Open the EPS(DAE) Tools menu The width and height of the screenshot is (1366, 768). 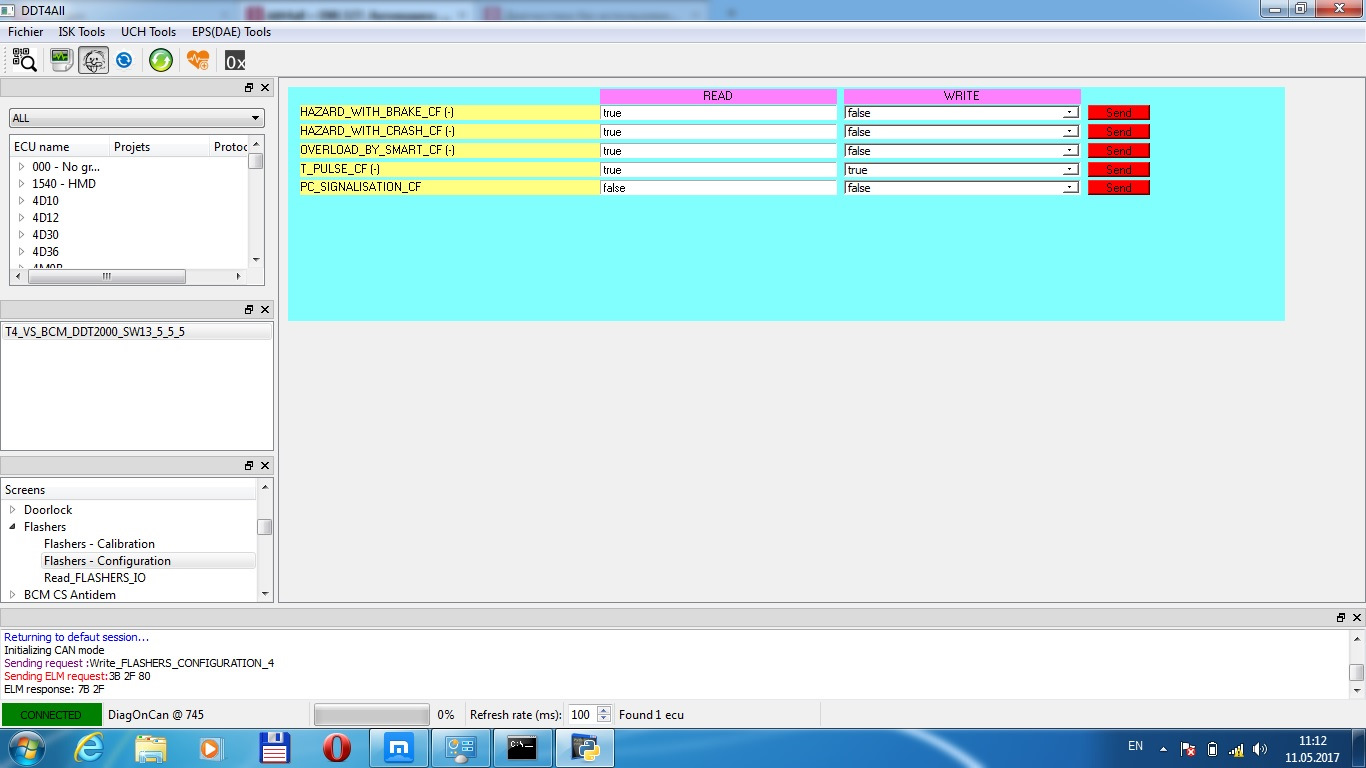coord(231,32)
